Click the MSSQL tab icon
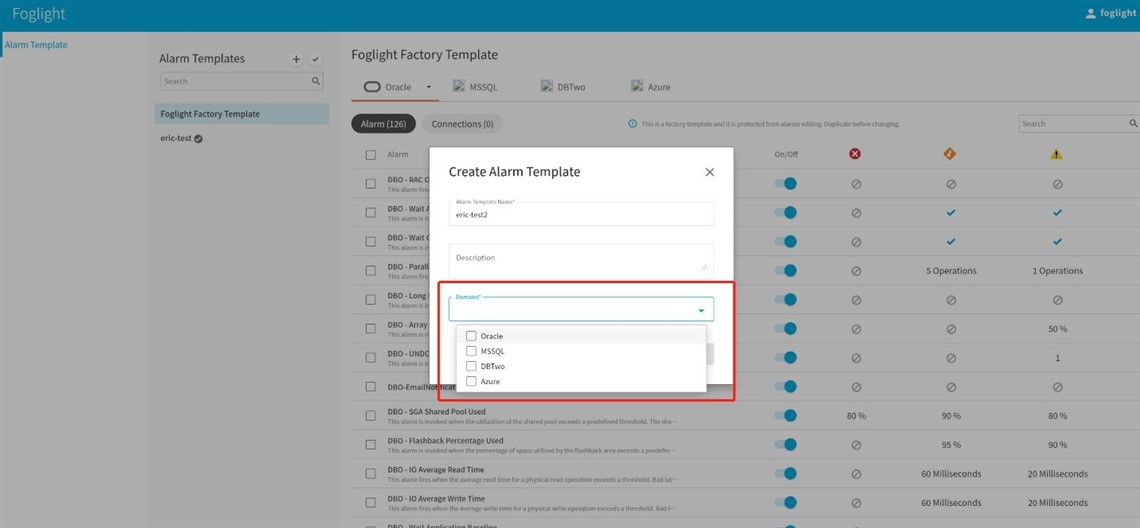1140x528 pixels. 459,86
